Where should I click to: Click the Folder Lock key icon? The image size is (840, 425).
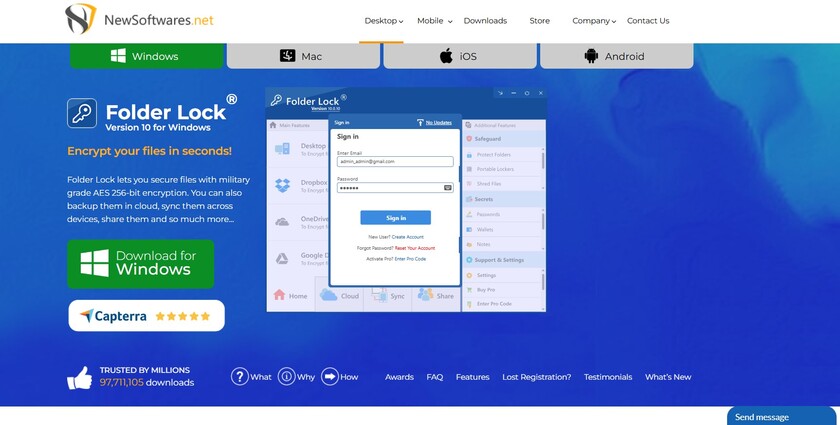82,113
